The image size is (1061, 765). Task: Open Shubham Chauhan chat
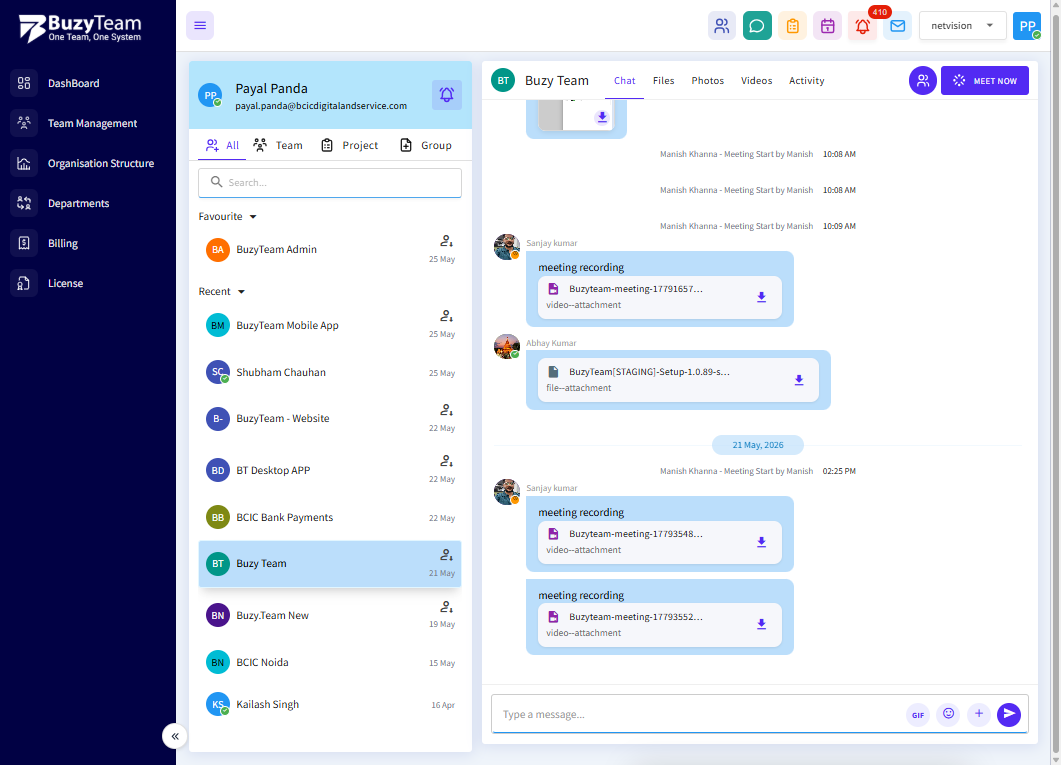(x=330, y=372)
